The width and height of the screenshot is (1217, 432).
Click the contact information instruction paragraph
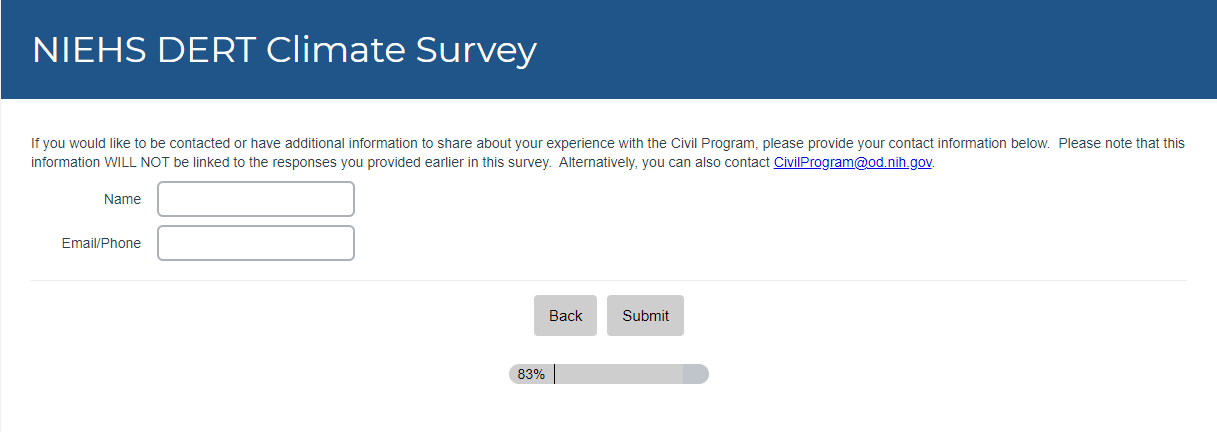pos(500,144)
